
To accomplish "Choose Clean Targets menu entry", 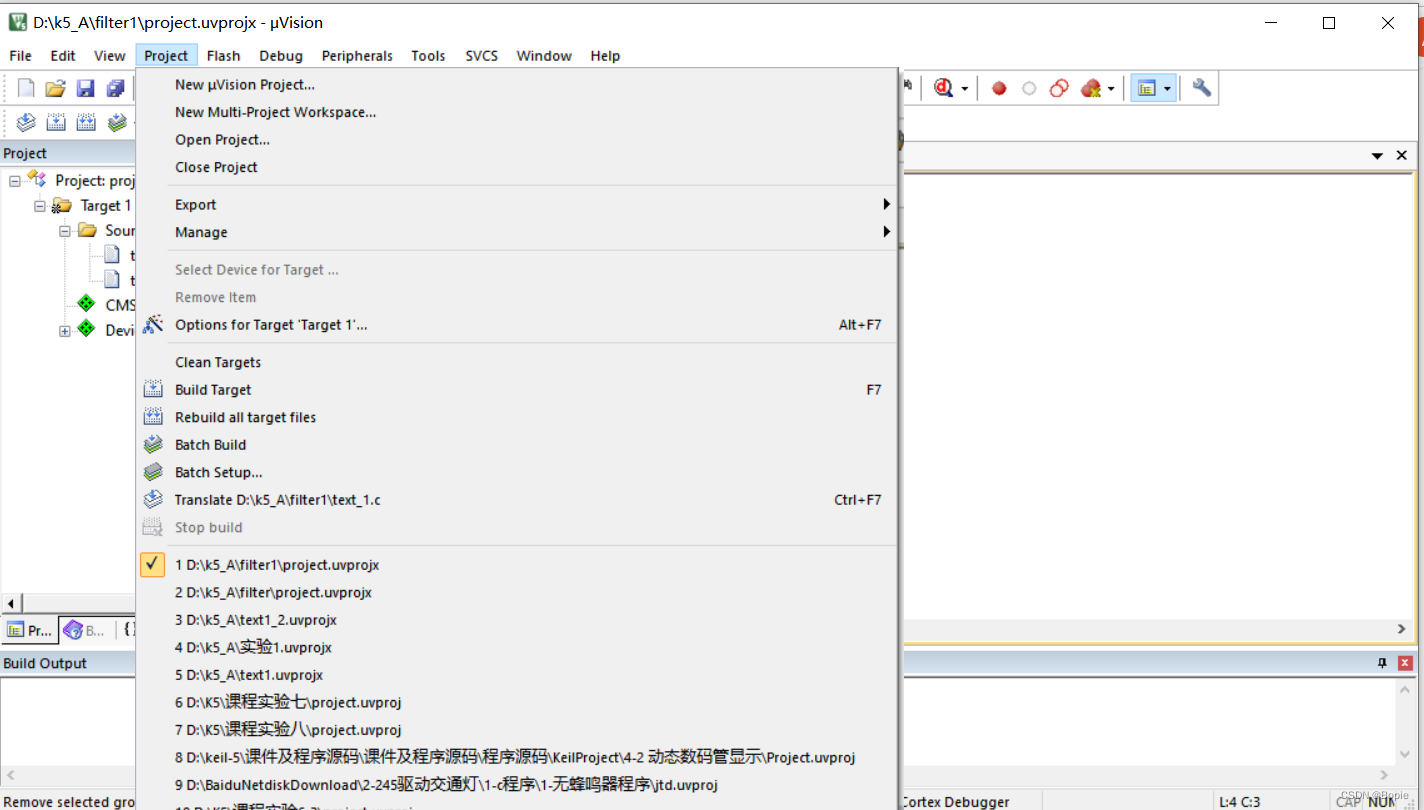I will click(218, 362).
